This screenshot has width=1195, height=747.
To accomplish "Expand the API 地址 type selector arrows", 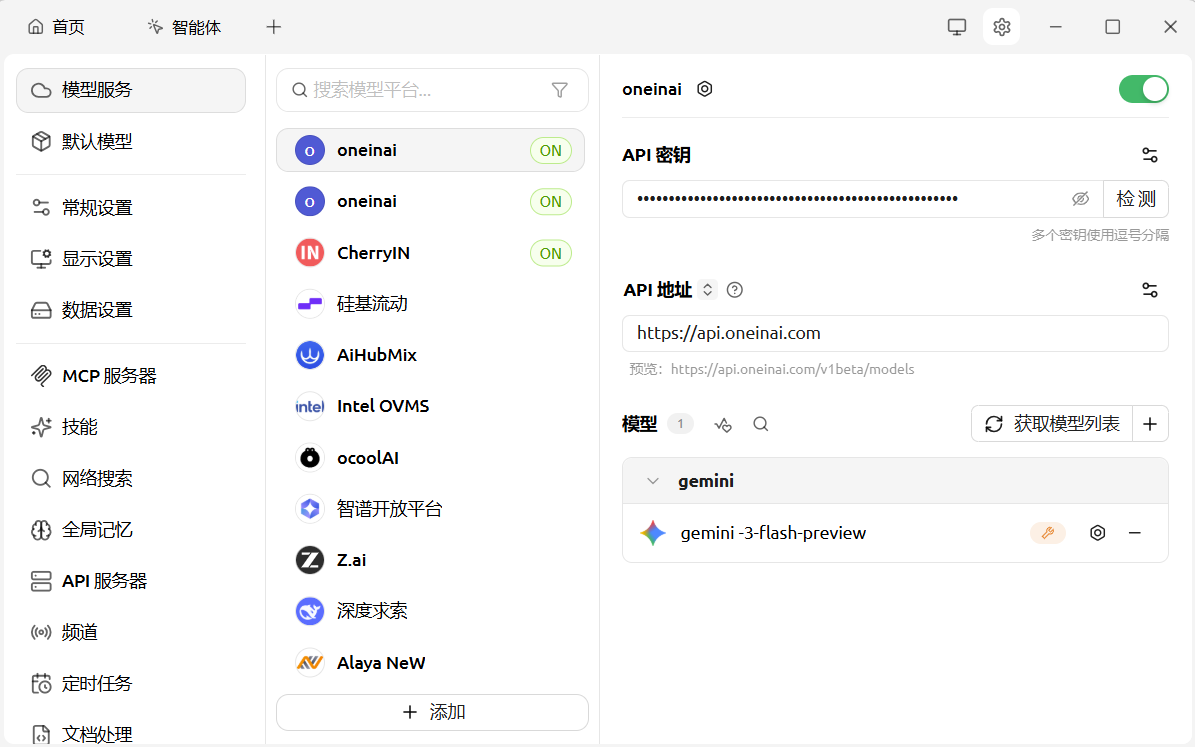I will coord(707,290).
